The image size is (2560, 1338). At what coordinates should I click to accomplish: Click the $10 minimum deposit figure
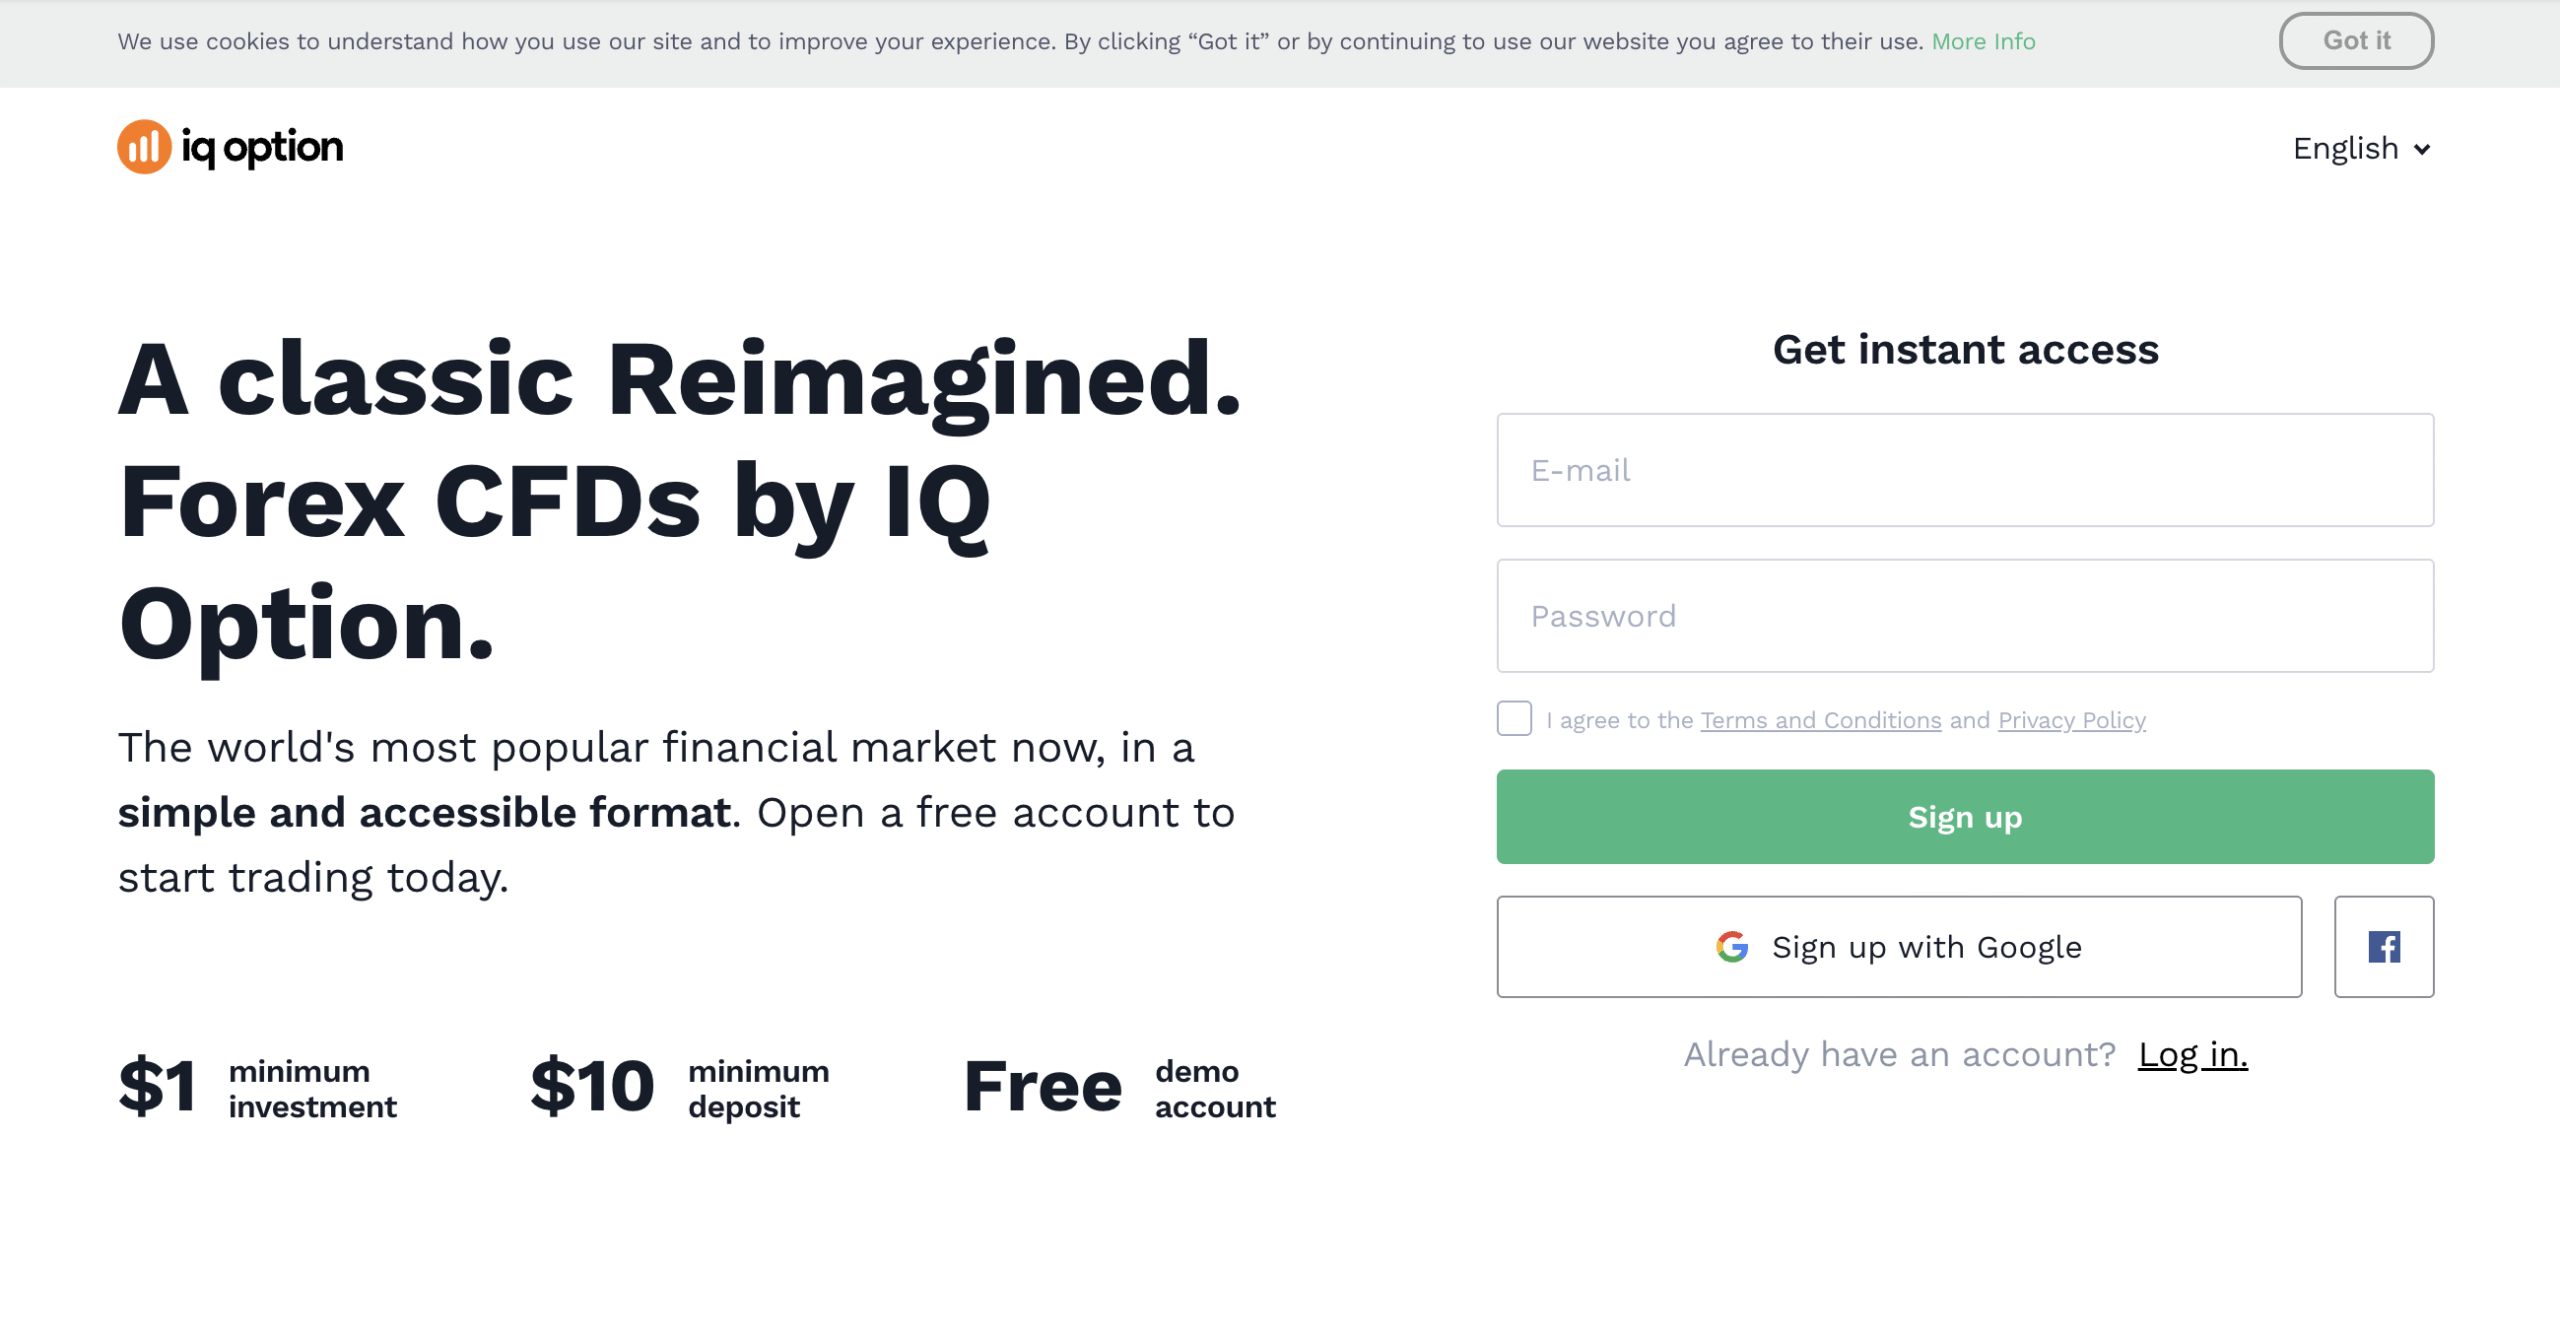point(592,1087)
